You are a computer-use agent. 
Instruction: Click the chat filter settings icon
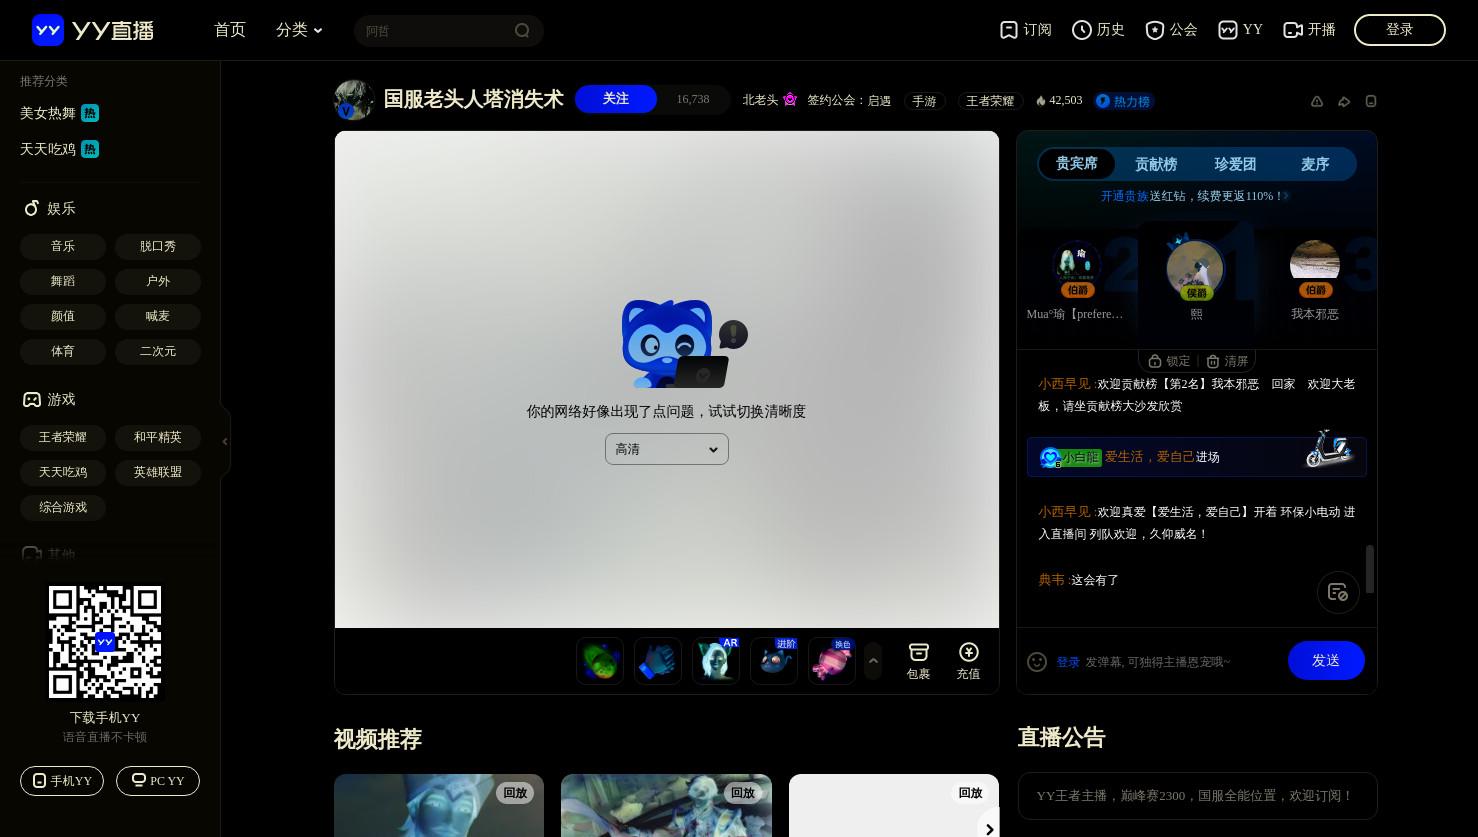[x=1338, y=592]
